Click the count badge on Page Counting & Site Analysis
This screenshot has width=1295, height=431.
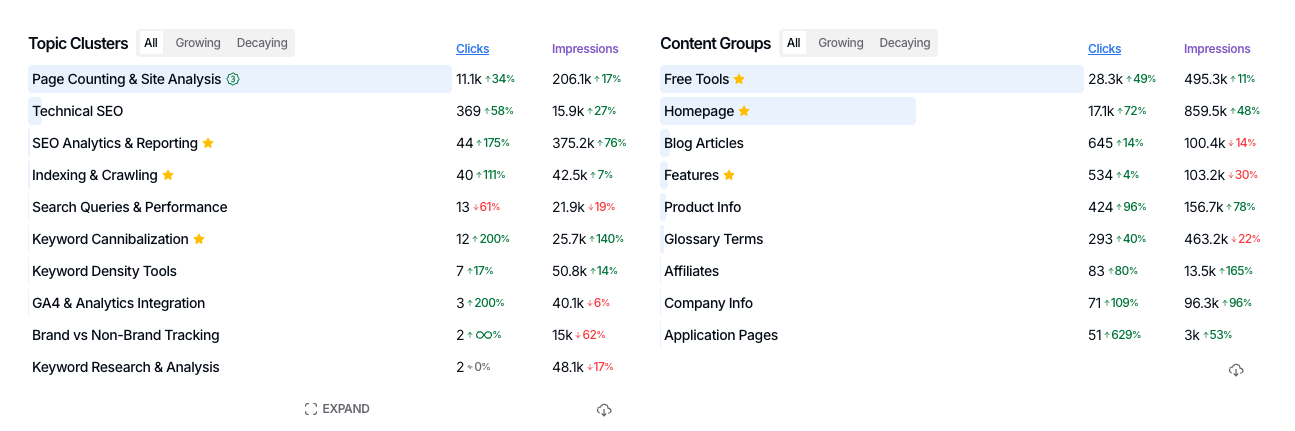[233, 79]
